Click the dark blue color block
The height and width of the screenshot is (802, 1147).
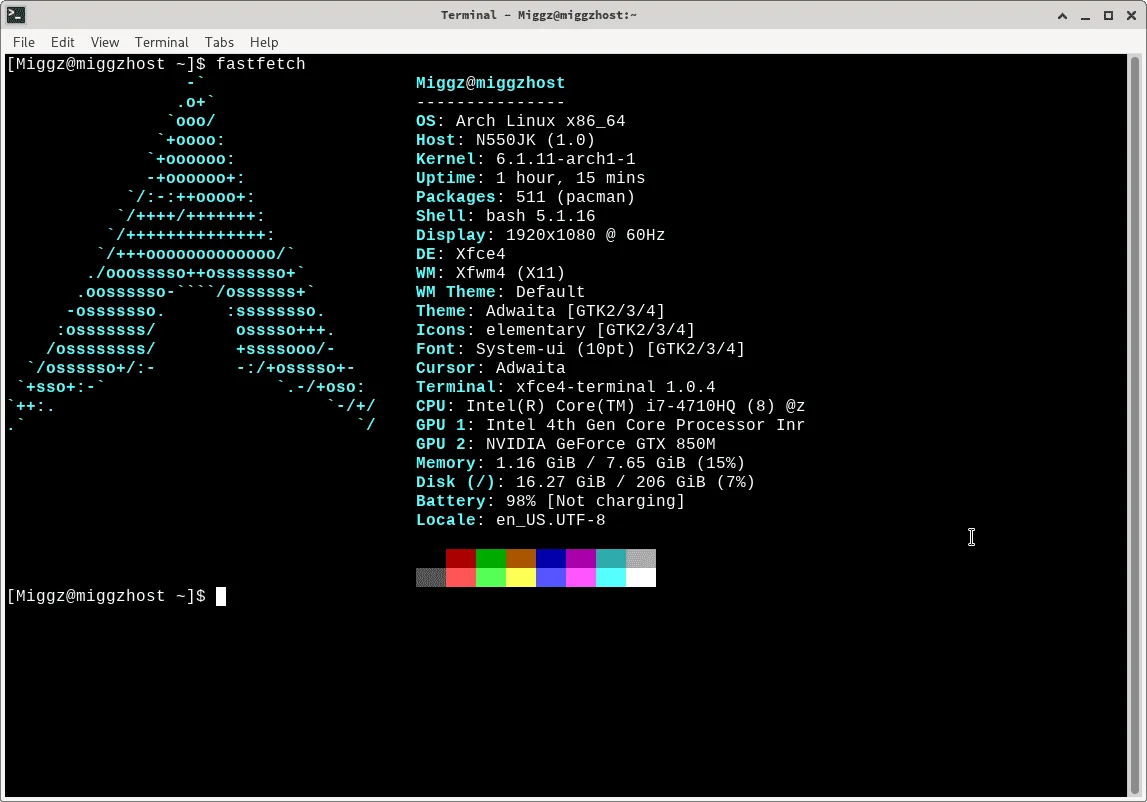coord(551,558)
